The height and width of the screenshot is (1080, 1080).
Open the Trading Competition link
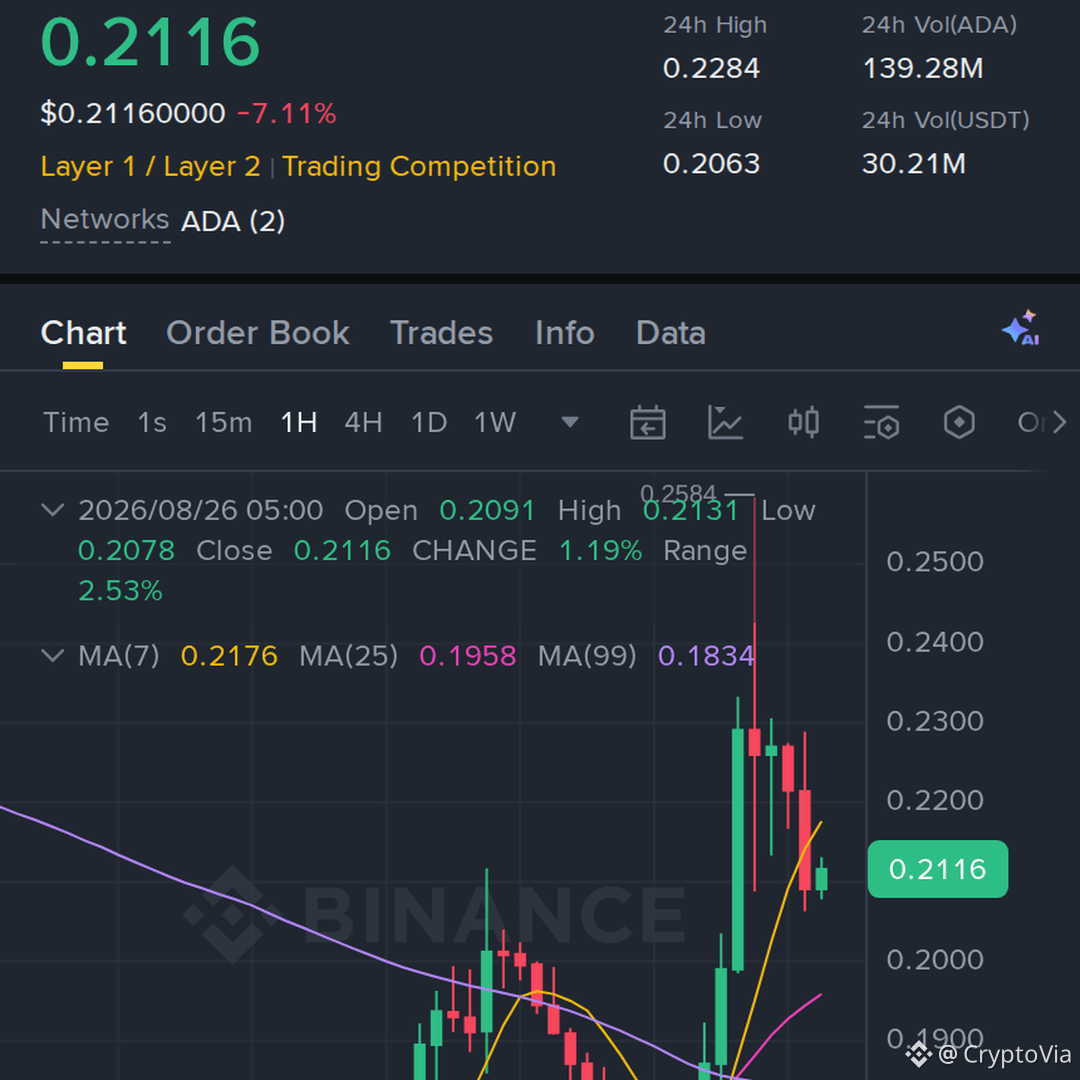coord(419,167)
